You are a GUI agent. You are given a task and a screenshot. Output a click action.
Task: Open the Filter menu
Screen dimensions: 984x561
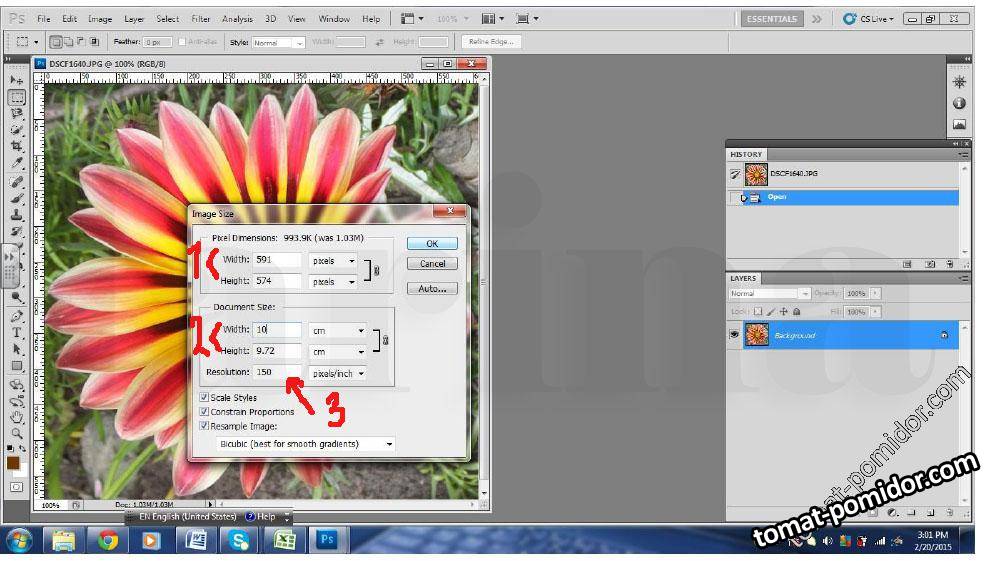point(201,19)
